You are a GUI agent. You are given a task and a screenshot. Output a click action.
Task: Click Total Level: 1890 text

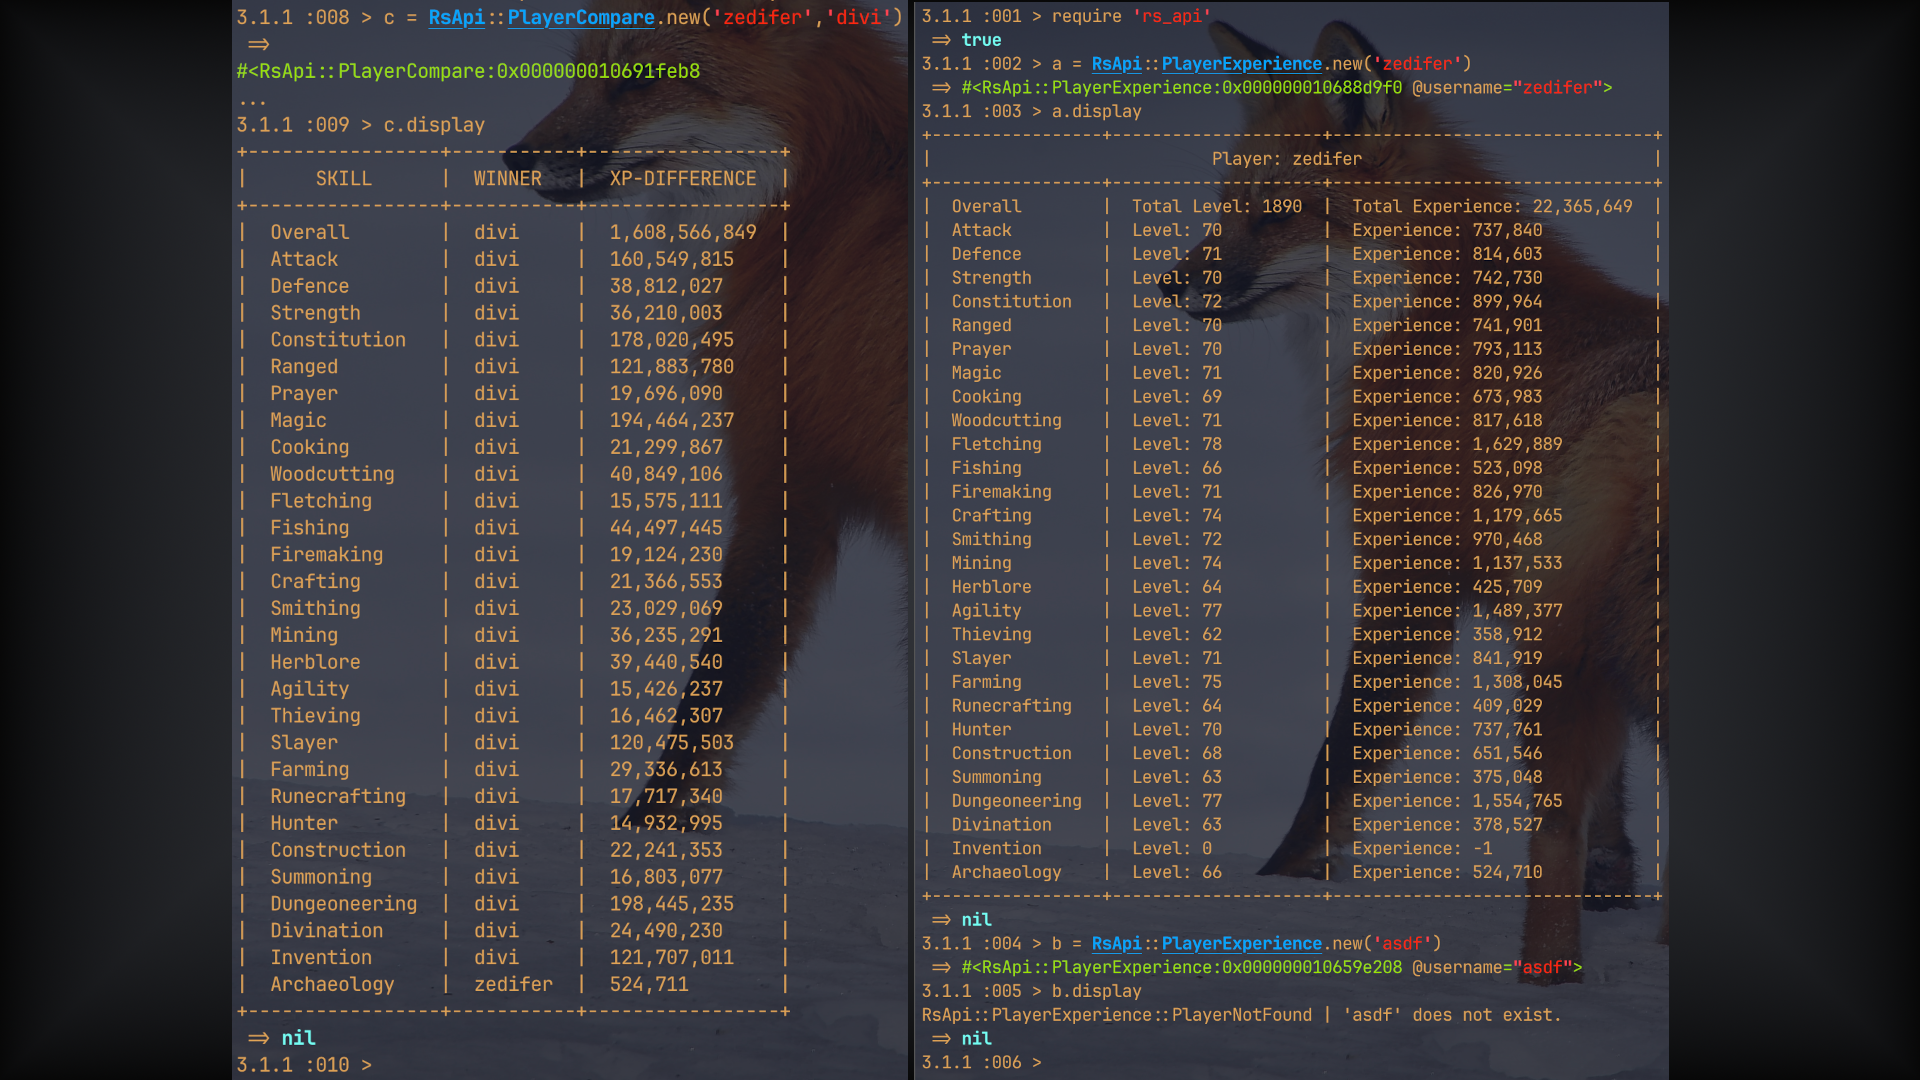click(x=1216, y=207)
